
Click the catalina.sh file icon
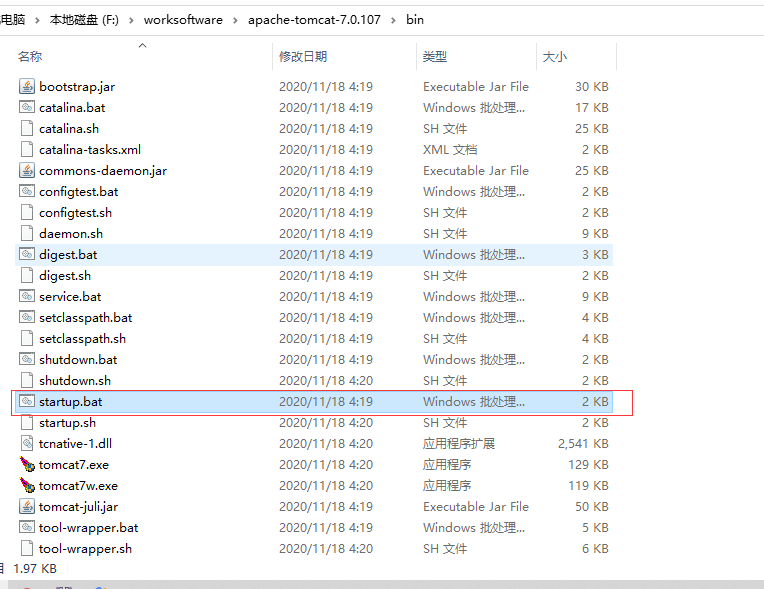(x=27, y=128)
